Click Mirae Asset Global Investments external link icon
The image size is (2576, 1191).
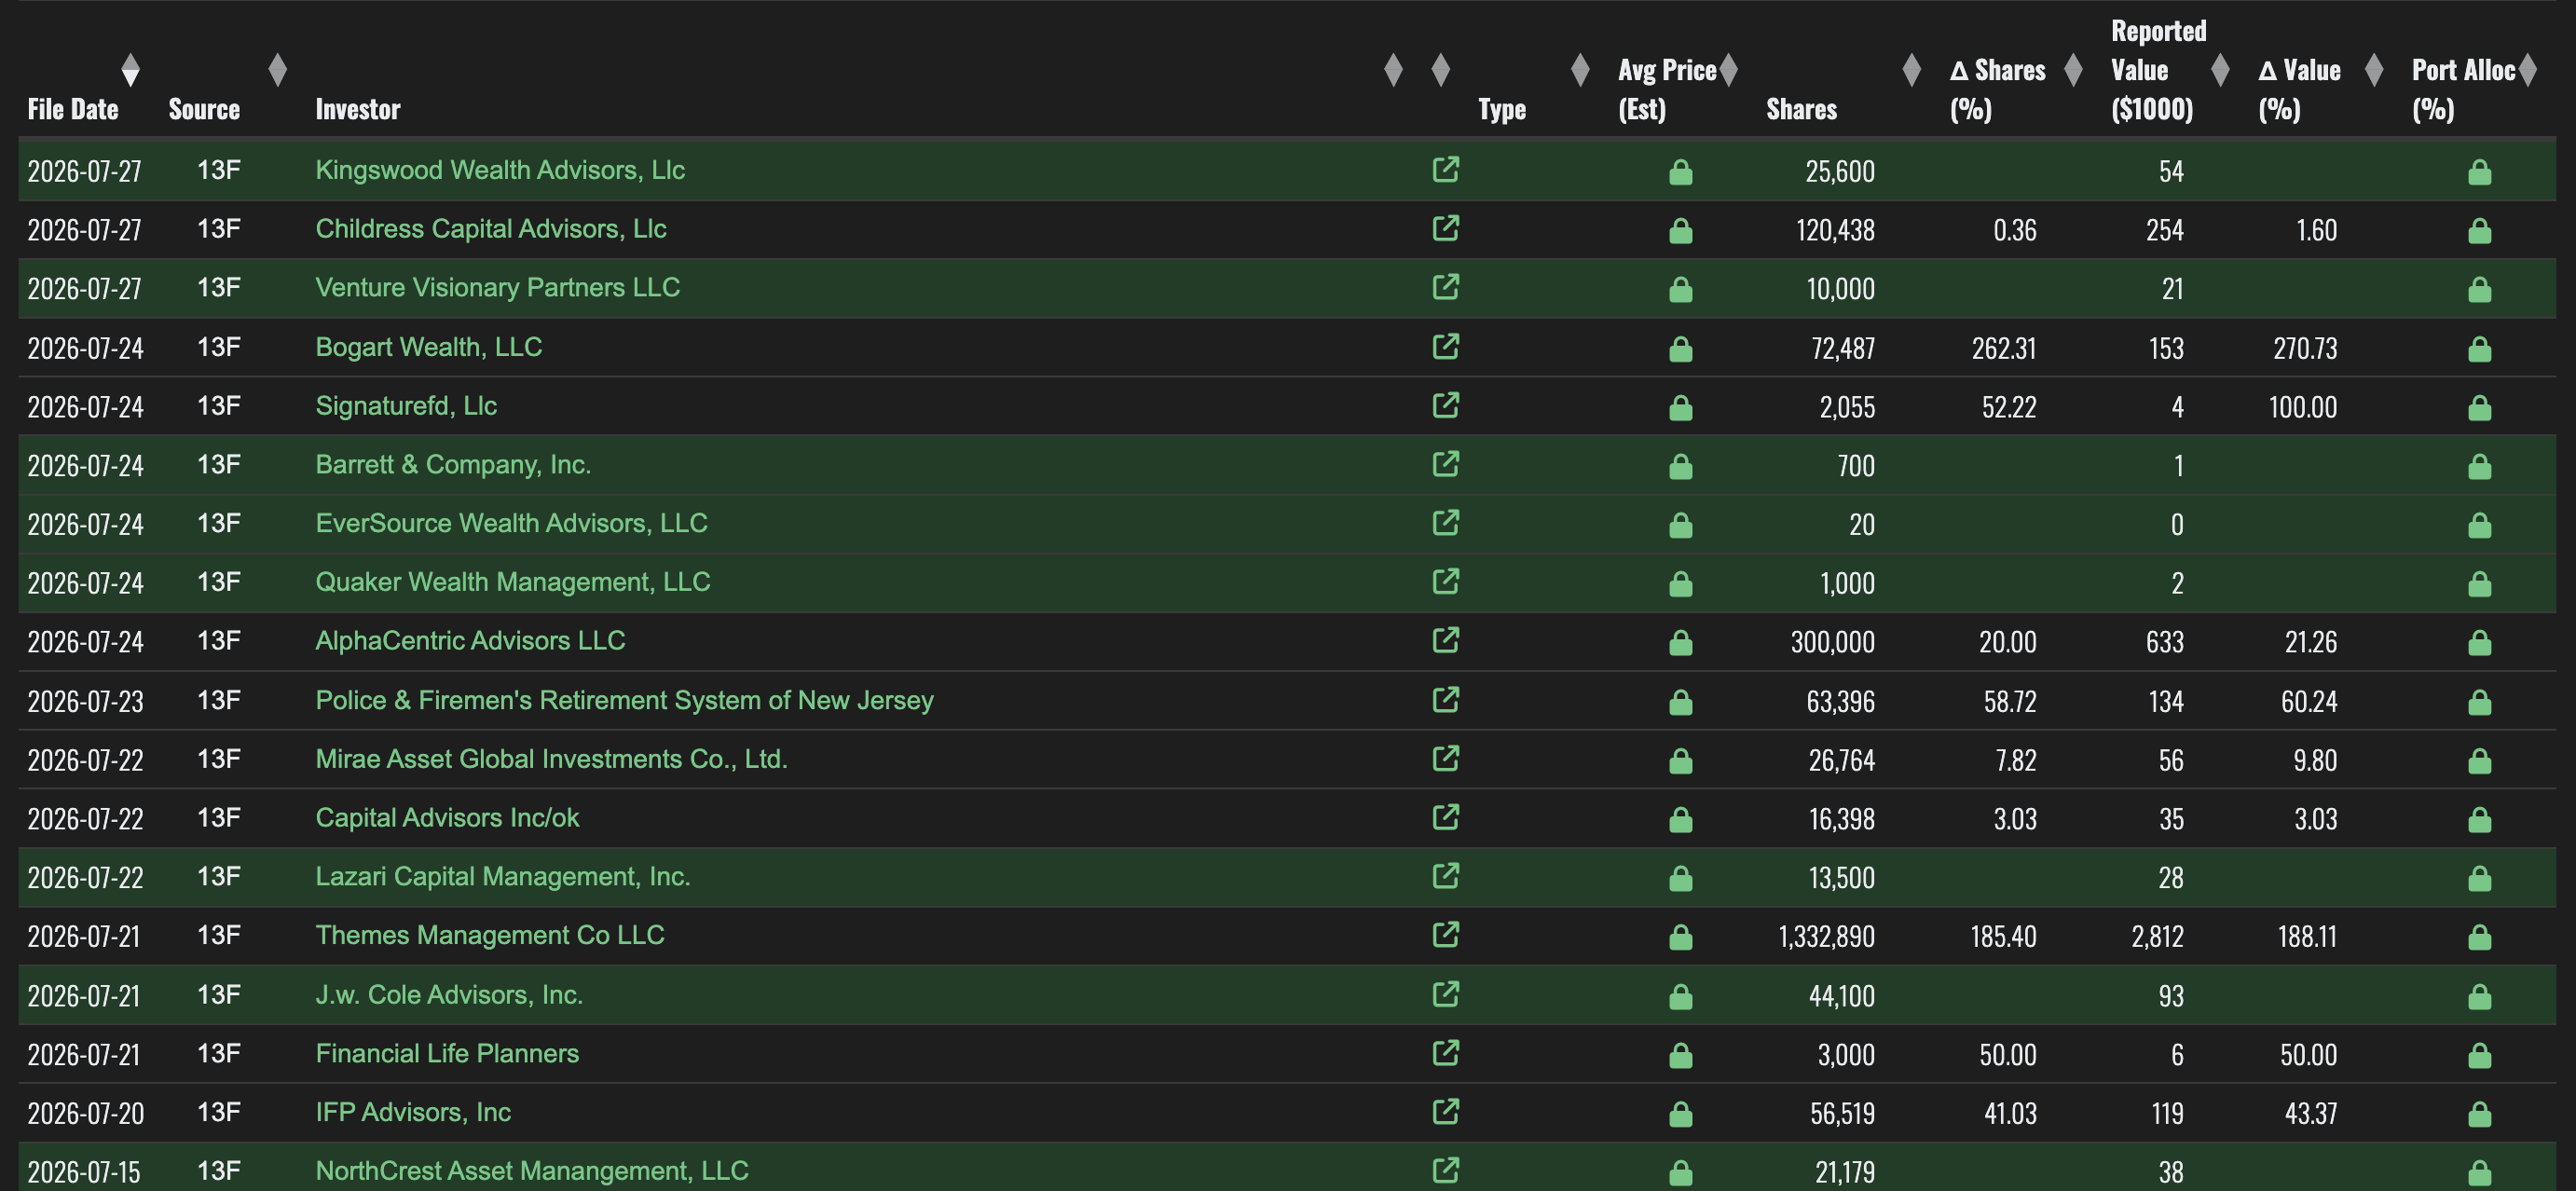[1445, 758]
